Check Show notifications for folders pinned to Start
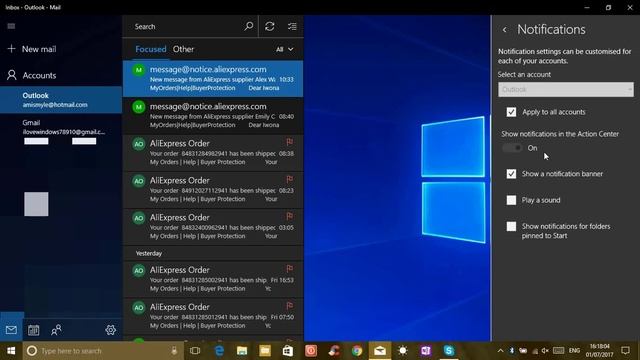This screenshot has height=360, width=640. pyautogui.click(x=511, y=227)
